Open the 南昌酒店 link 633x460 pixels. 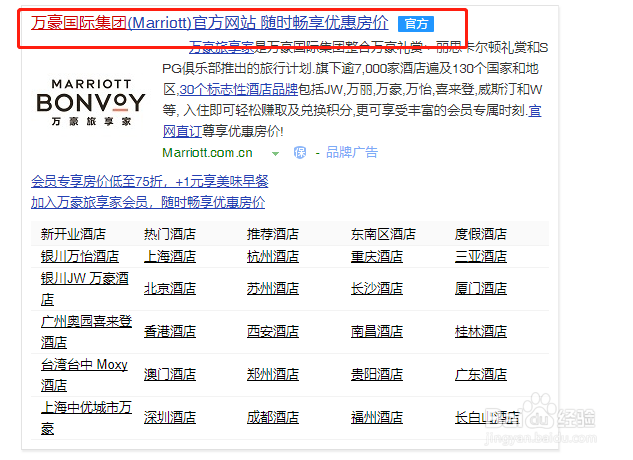click(377, 332)
